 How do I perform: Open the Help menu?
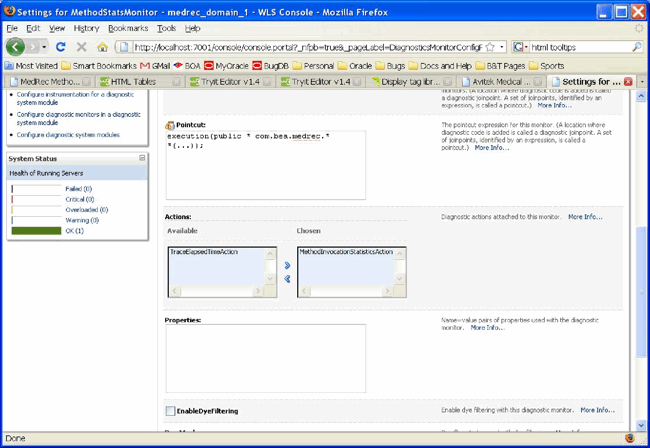tap(192, 28)
